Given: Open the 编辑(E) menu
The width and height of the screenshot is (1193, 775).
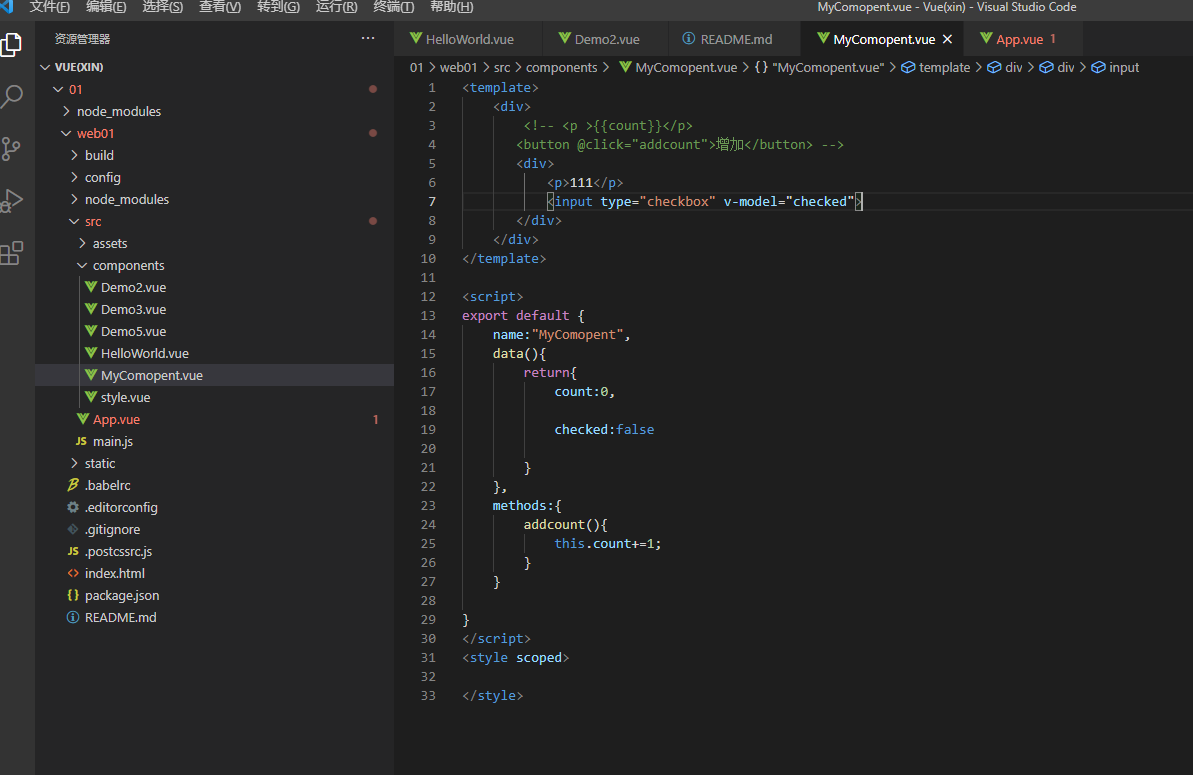Looking at the screenshot, I should tap(106, 7).
